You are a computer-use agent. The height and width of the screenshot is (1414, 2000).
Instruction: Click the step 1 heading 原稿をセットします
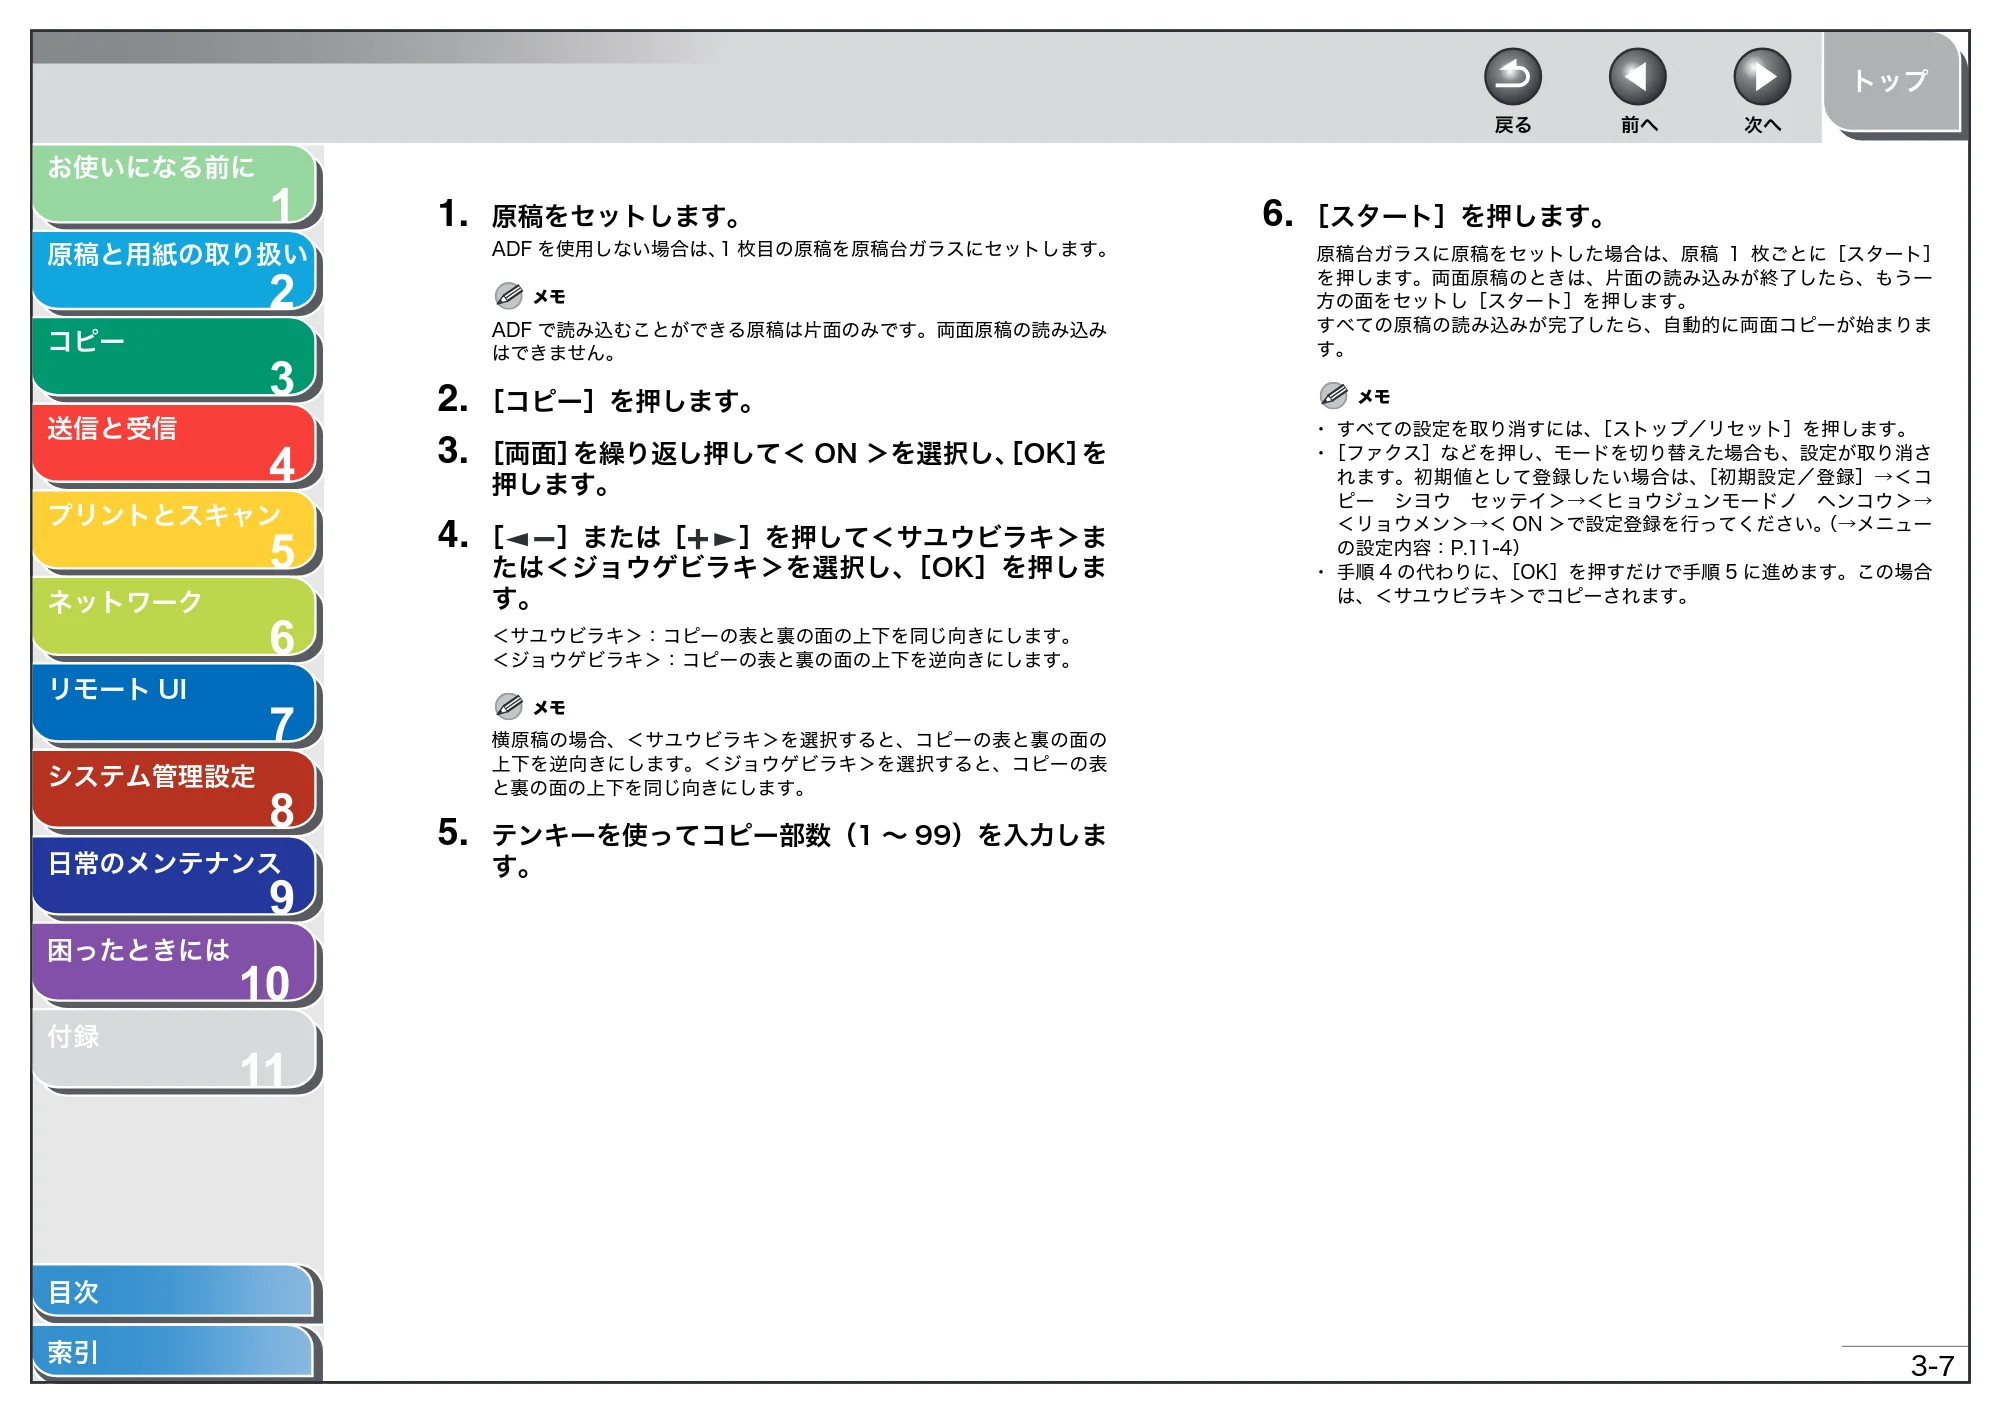(x=616, y=216)
